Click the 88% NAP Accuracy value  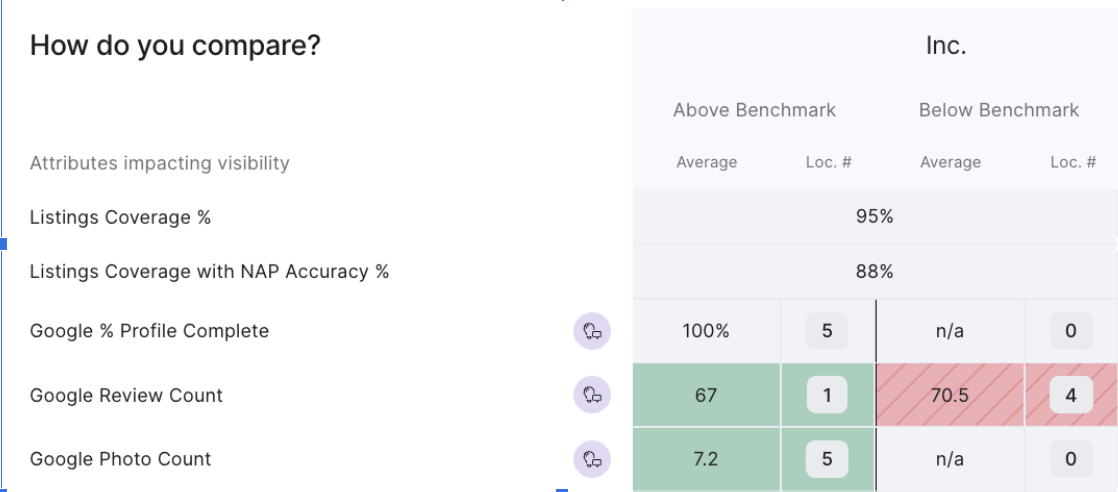[874, 271]
